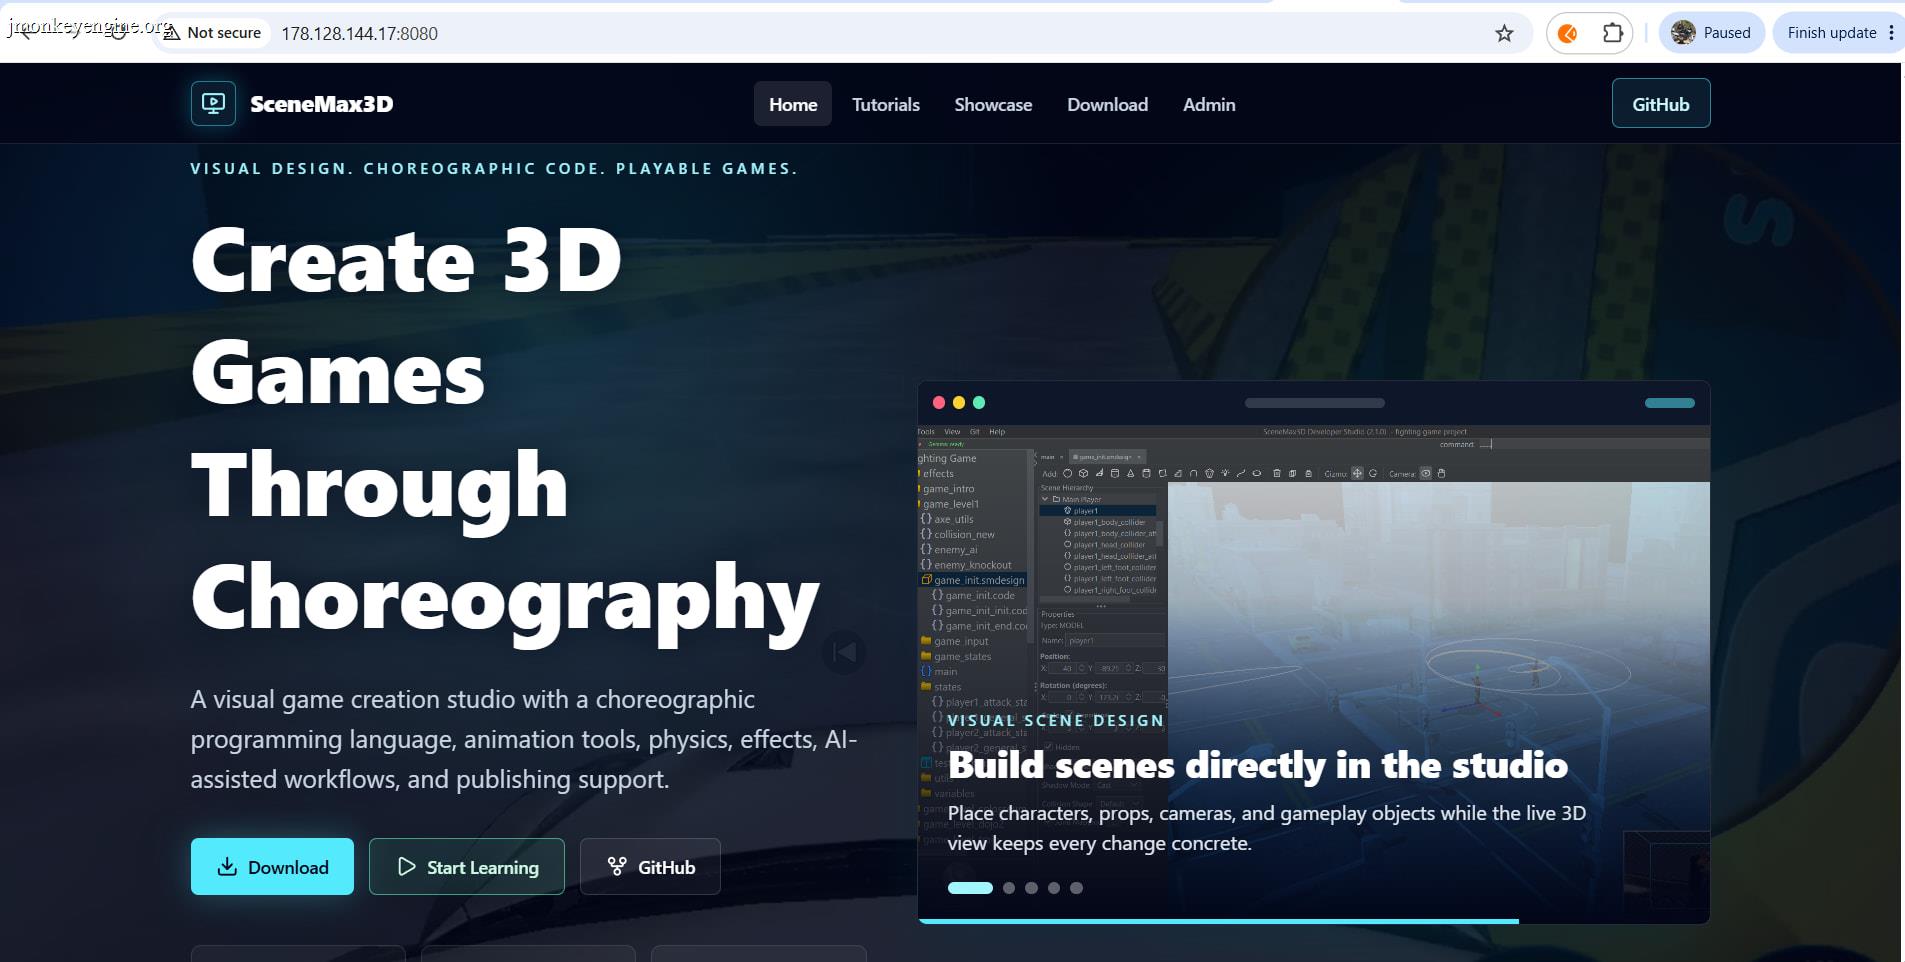Screen dimensions: 1905x962
Task: Switch to the Showcase page
Action: click(993, 104)
